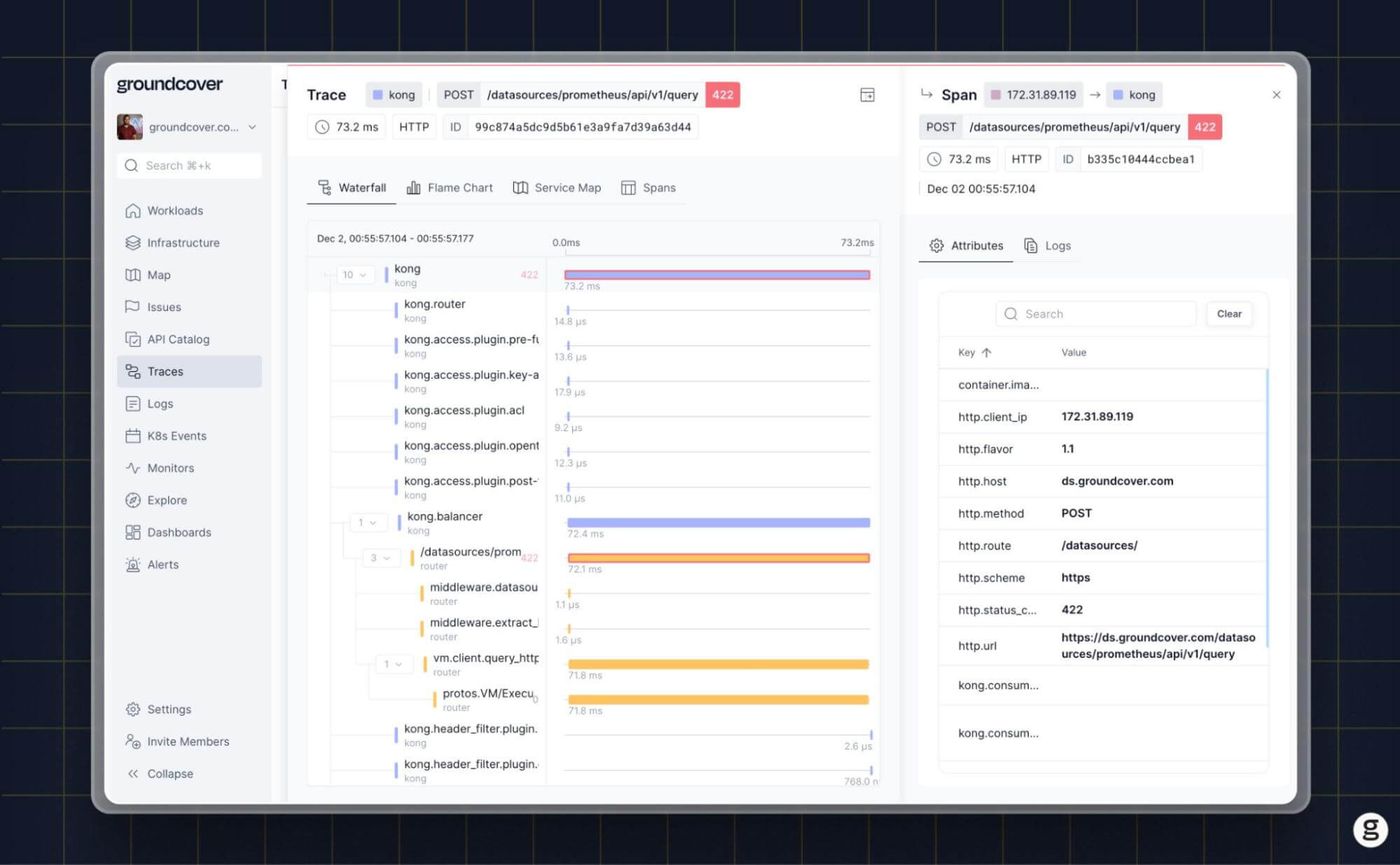This screenshot has height=865, width=1400.
Task: Collapse the /datasources/prom span with 3 children
Action: (x=381, y=558)
